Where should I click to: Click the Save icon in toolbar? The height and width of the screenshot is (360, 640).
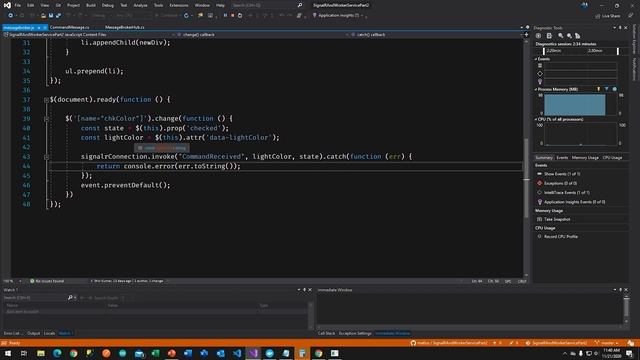point(51,16)
